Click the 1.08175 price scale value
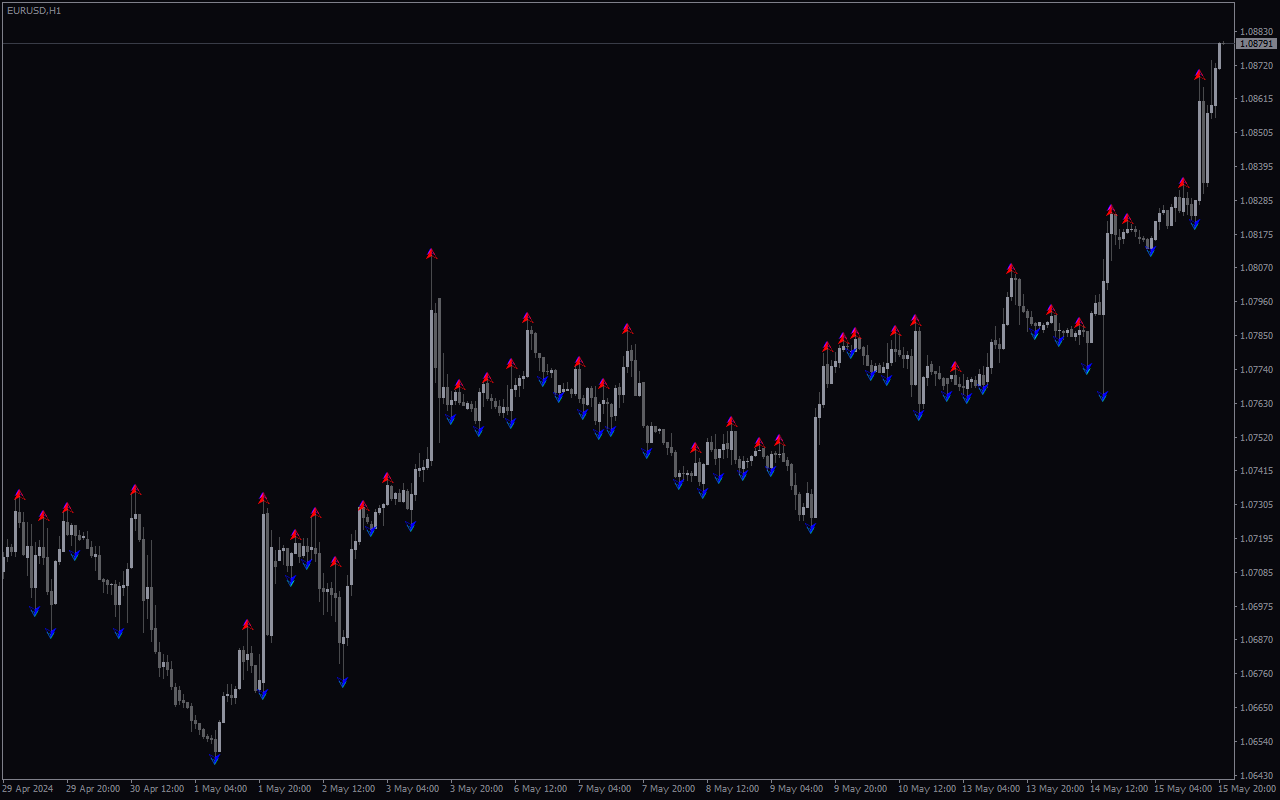The height and width of the screenshot is (800, 1280). (x=1256, y=234)
